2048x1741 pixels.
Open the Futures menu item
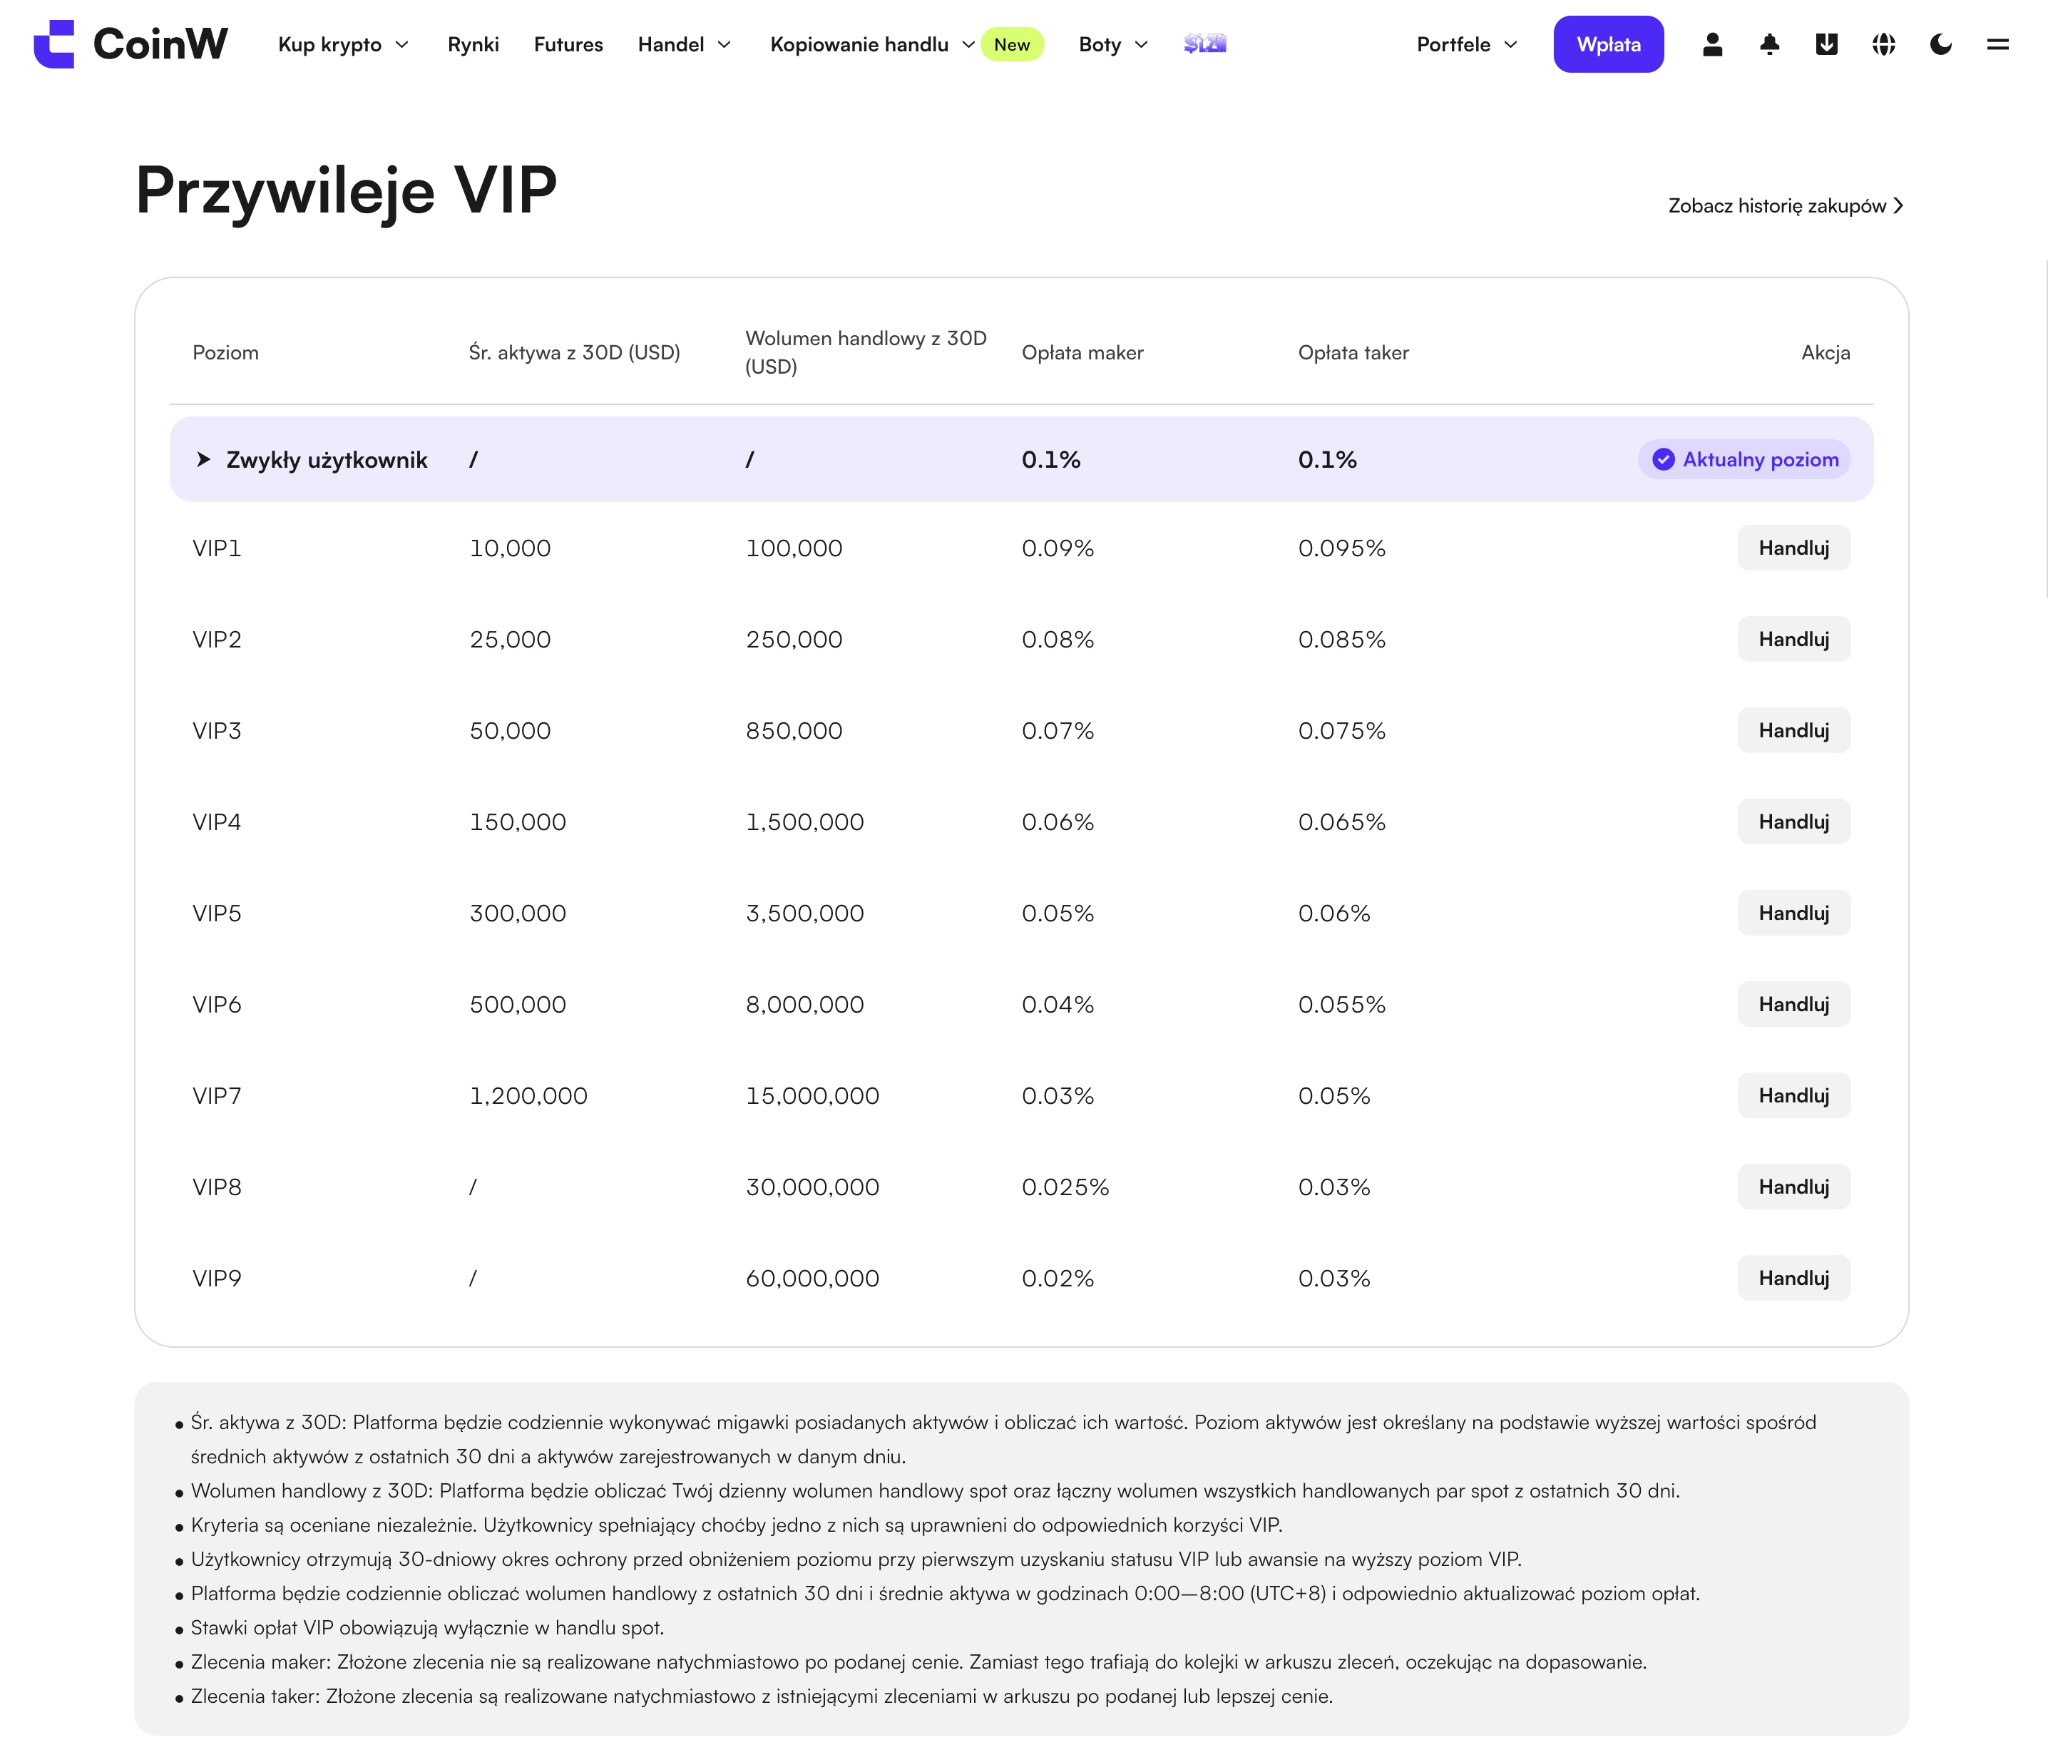pos(568,44)
